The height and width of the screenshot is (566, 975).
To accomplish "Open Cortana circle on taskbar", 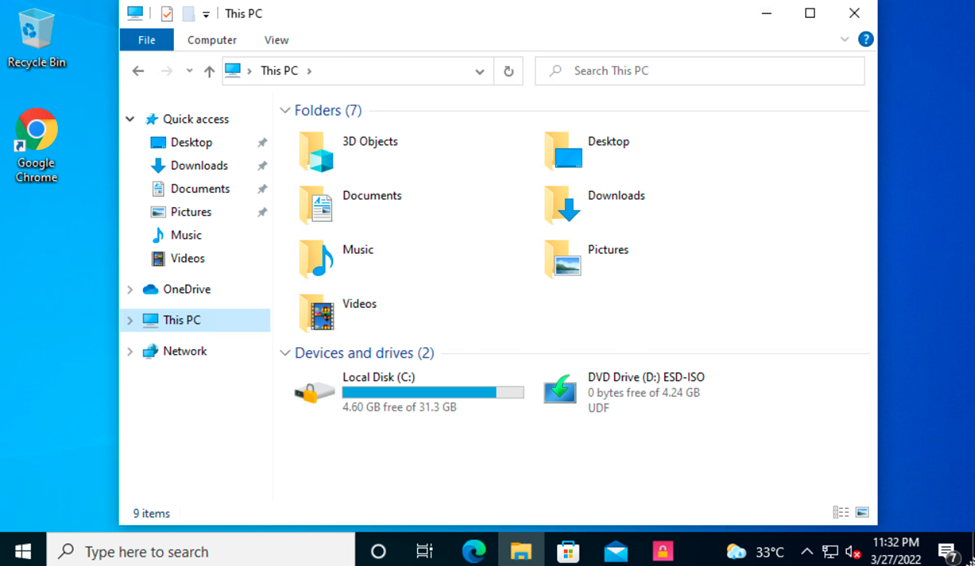I will click(378, 551).
